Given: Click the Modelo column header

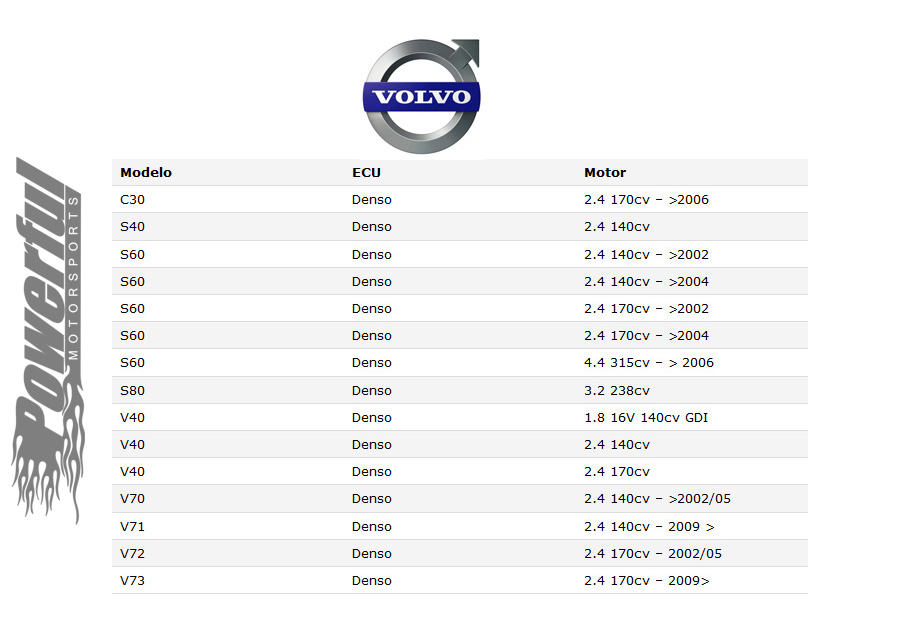Looking at the screenshot, I should click(146, 173).
